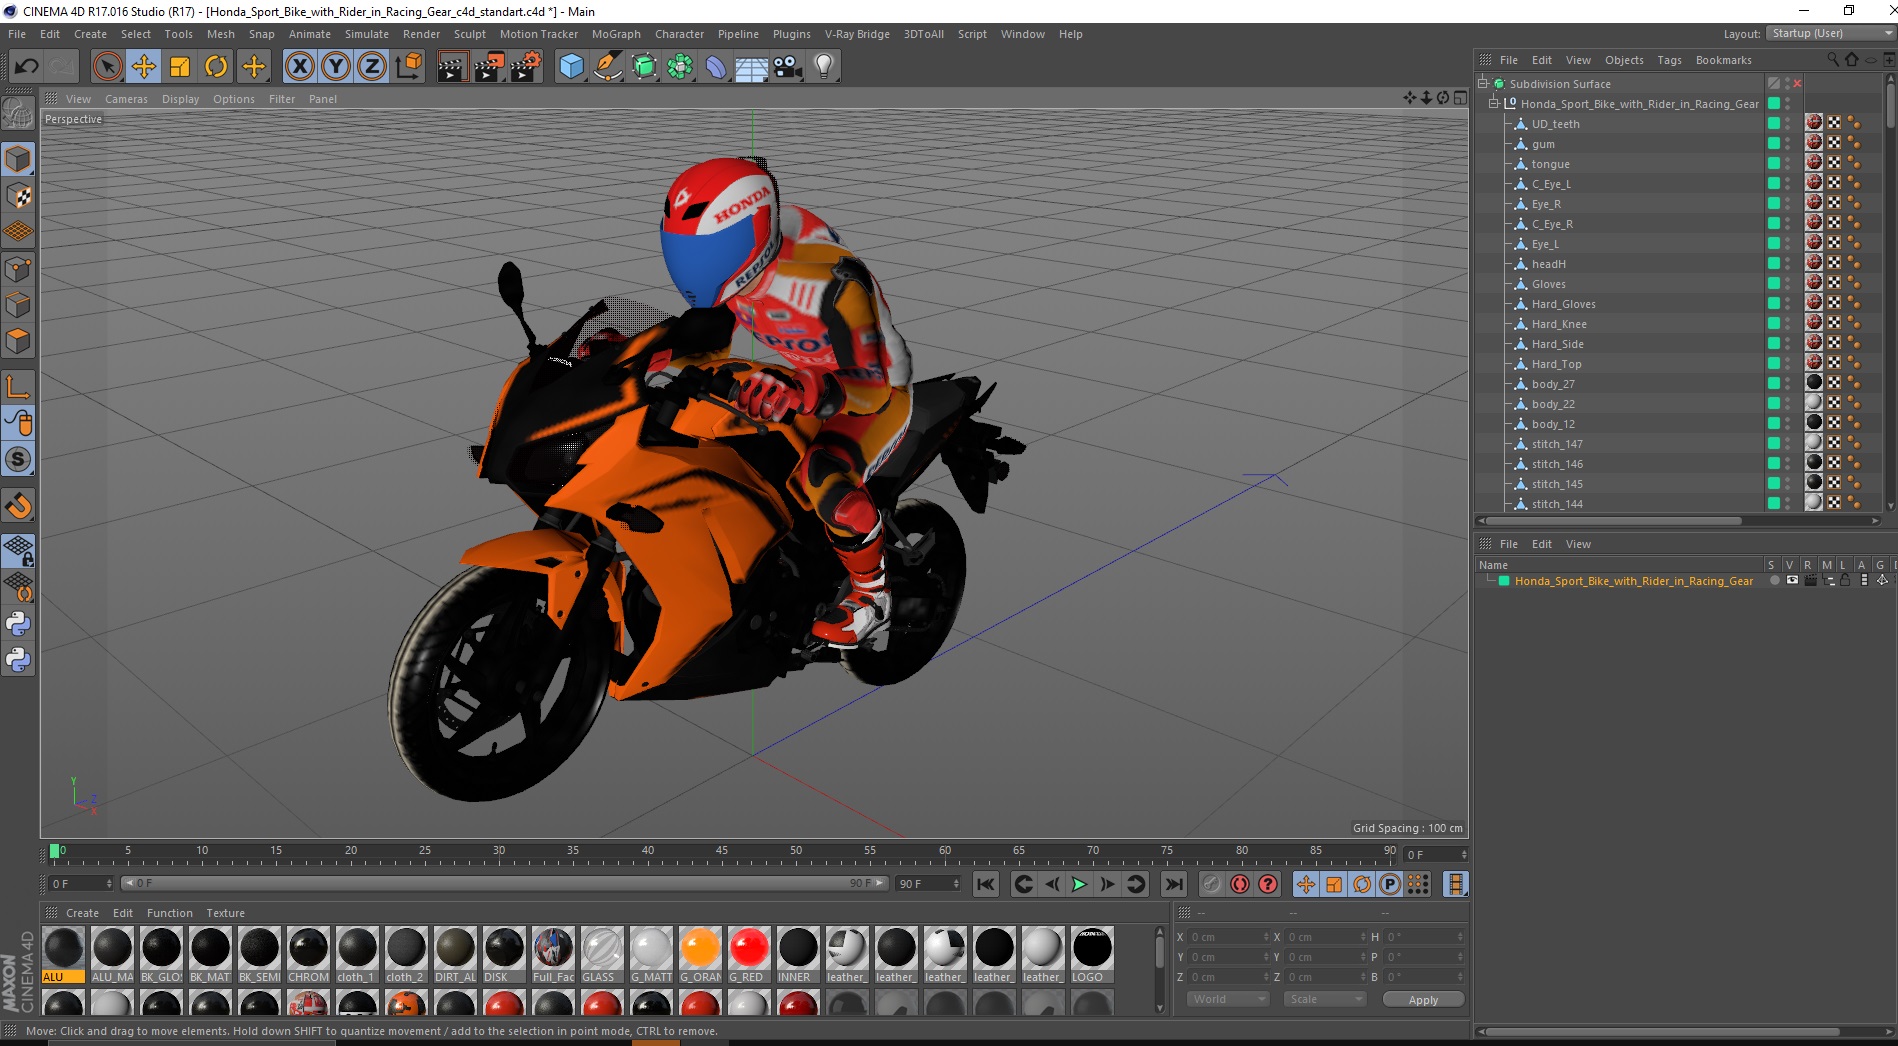Click the X position input field
Screen dimensions: 1898x1046
coord(1229,937)
